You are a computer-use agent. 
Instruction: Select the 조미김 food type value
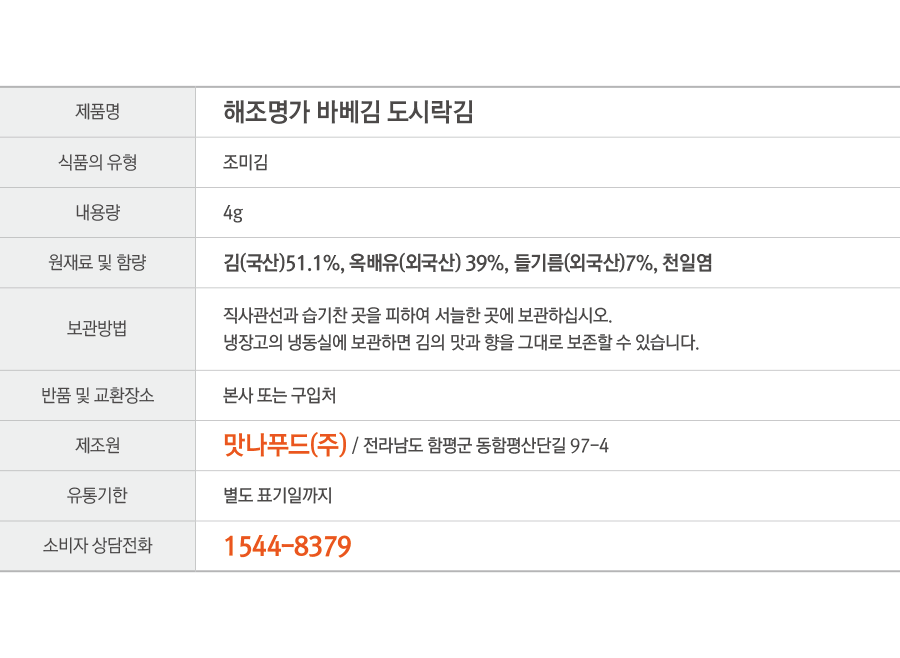click(x=246, y=162)
